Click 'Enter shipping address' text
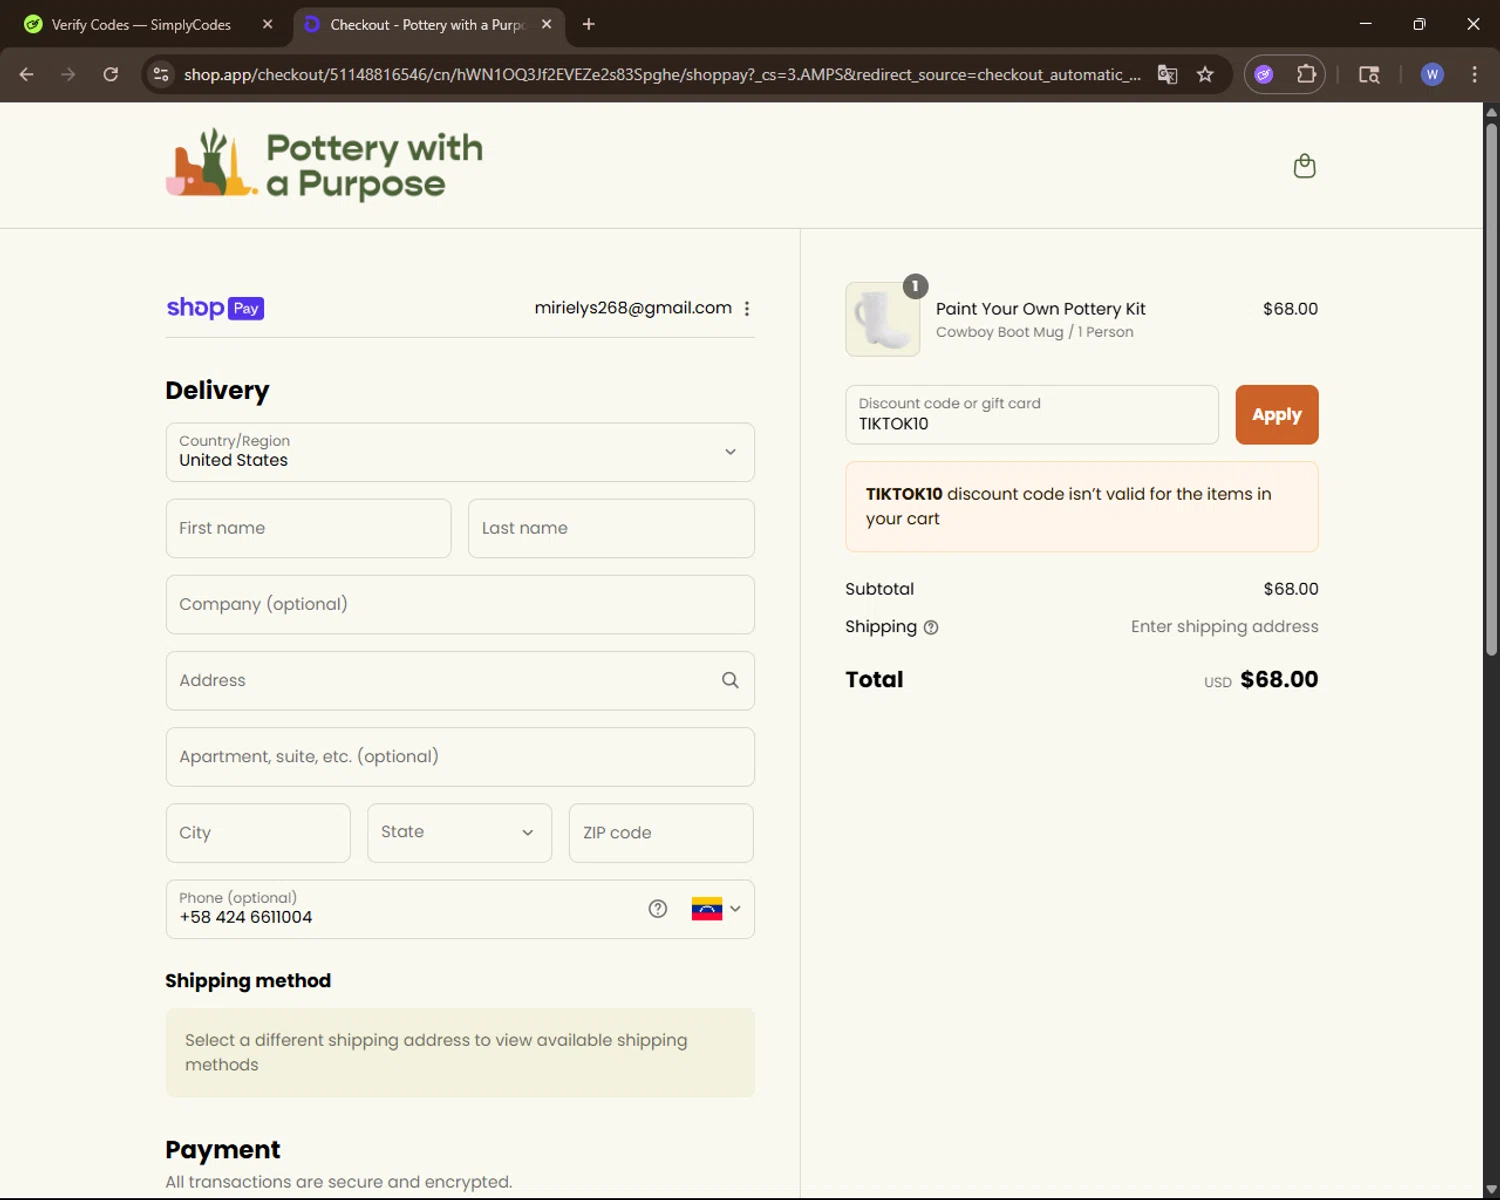 point(1224,627)
